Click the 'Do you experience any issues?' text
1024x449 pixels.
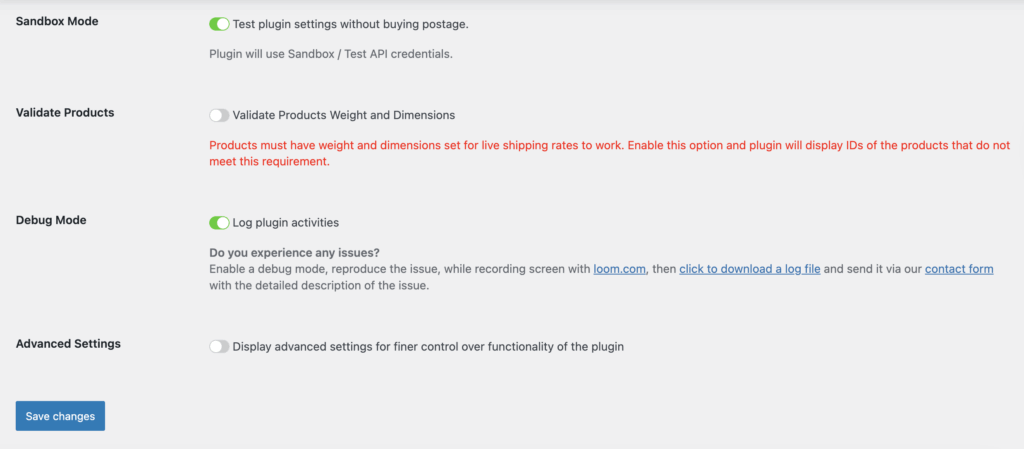pos(295,252)
